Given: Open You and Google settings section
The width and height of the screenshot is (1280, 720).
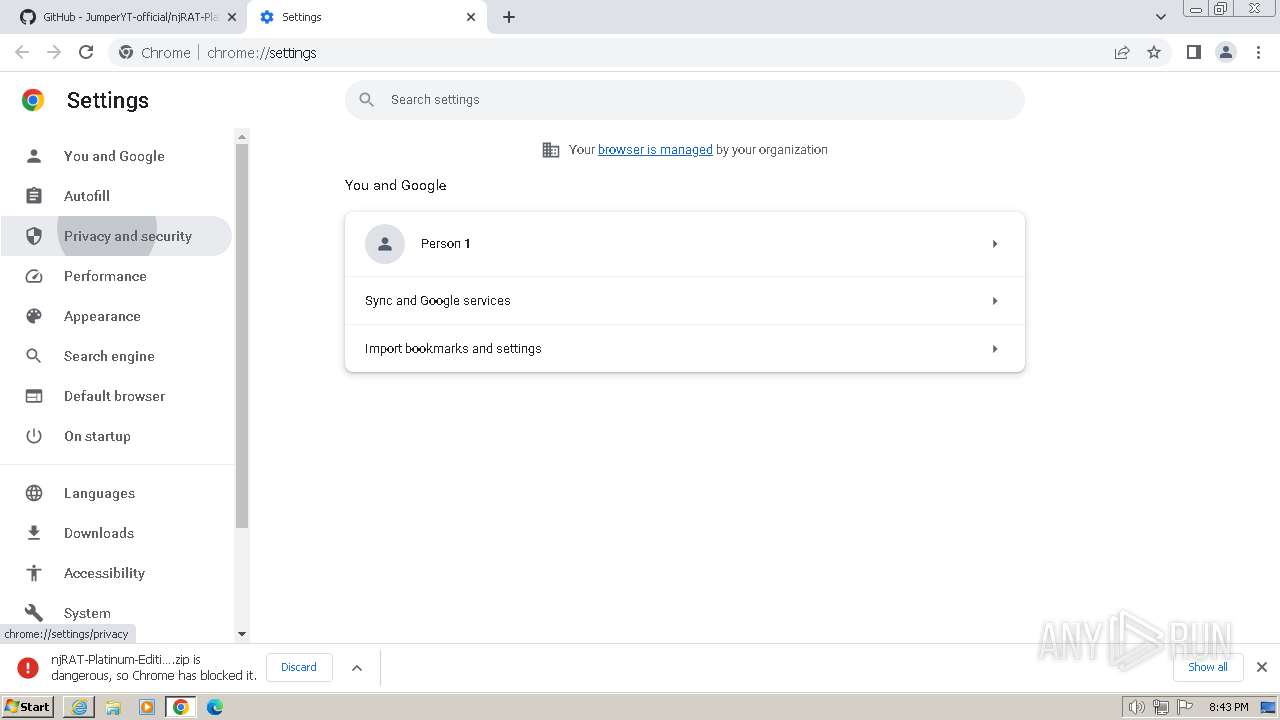Looking at the screenshot, I should click(114, 156).
